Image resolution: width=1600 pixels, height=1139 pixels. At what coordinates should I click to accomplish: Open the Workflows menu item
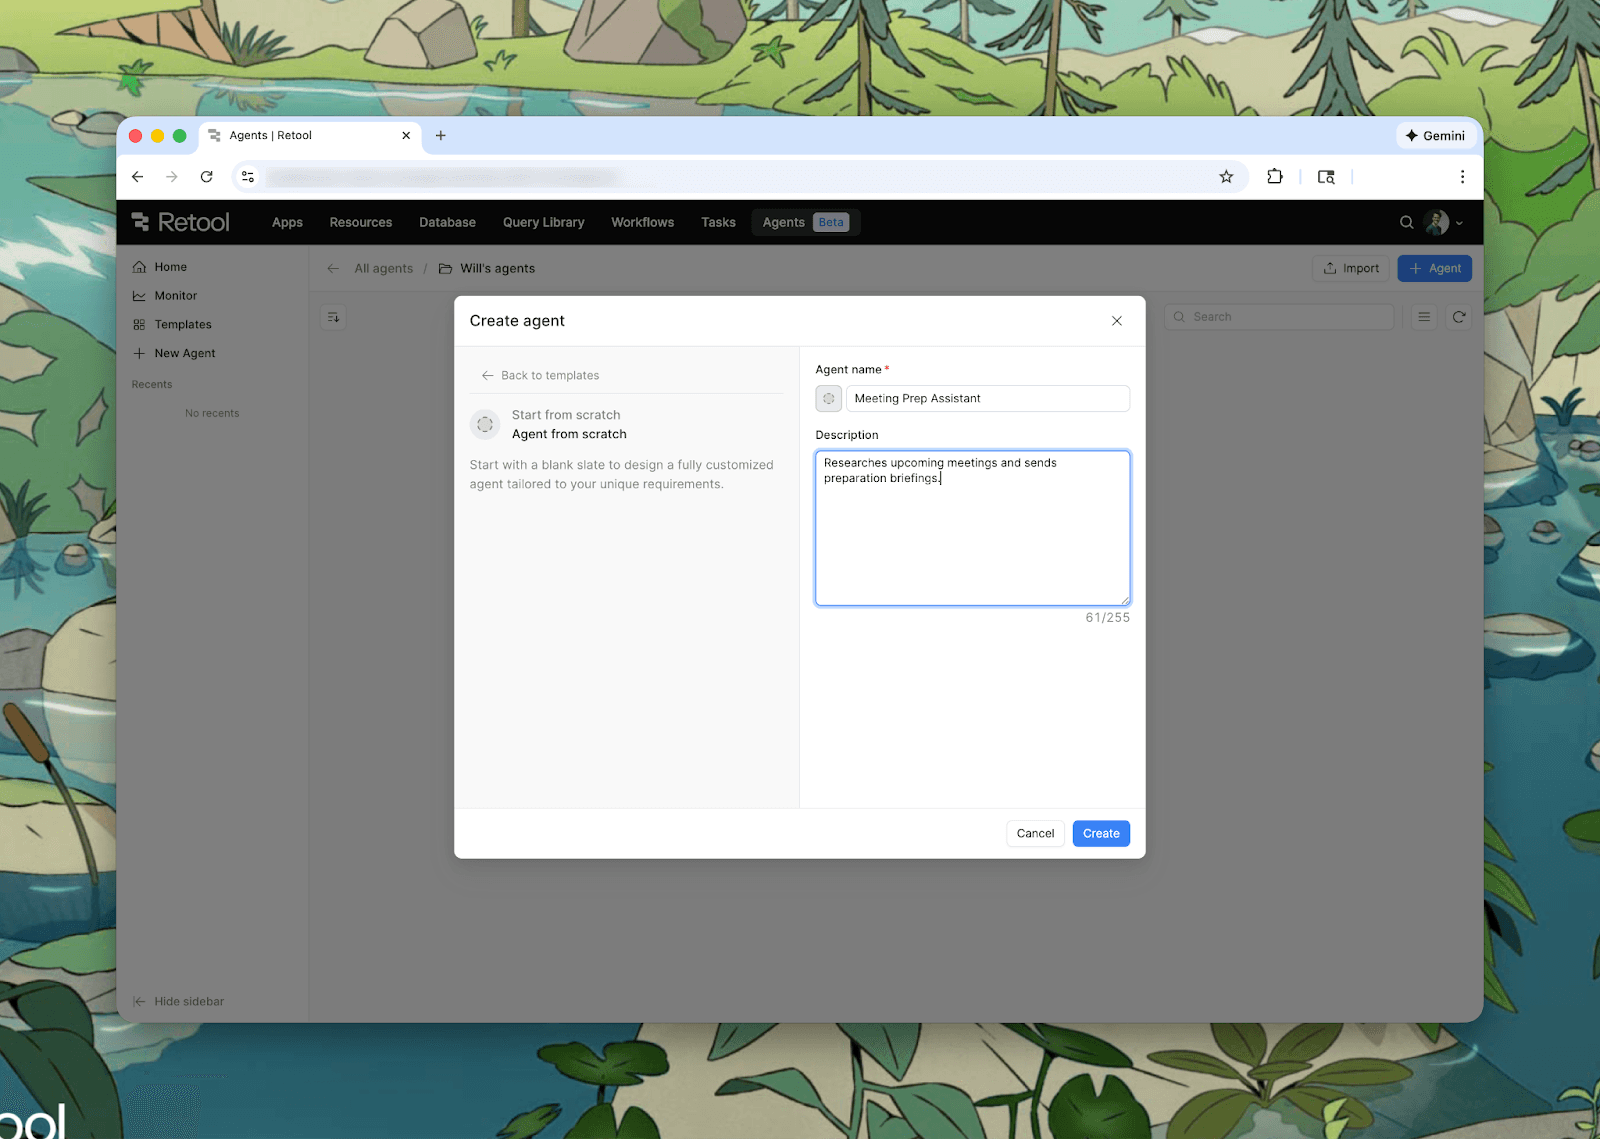tap(642, 222)
